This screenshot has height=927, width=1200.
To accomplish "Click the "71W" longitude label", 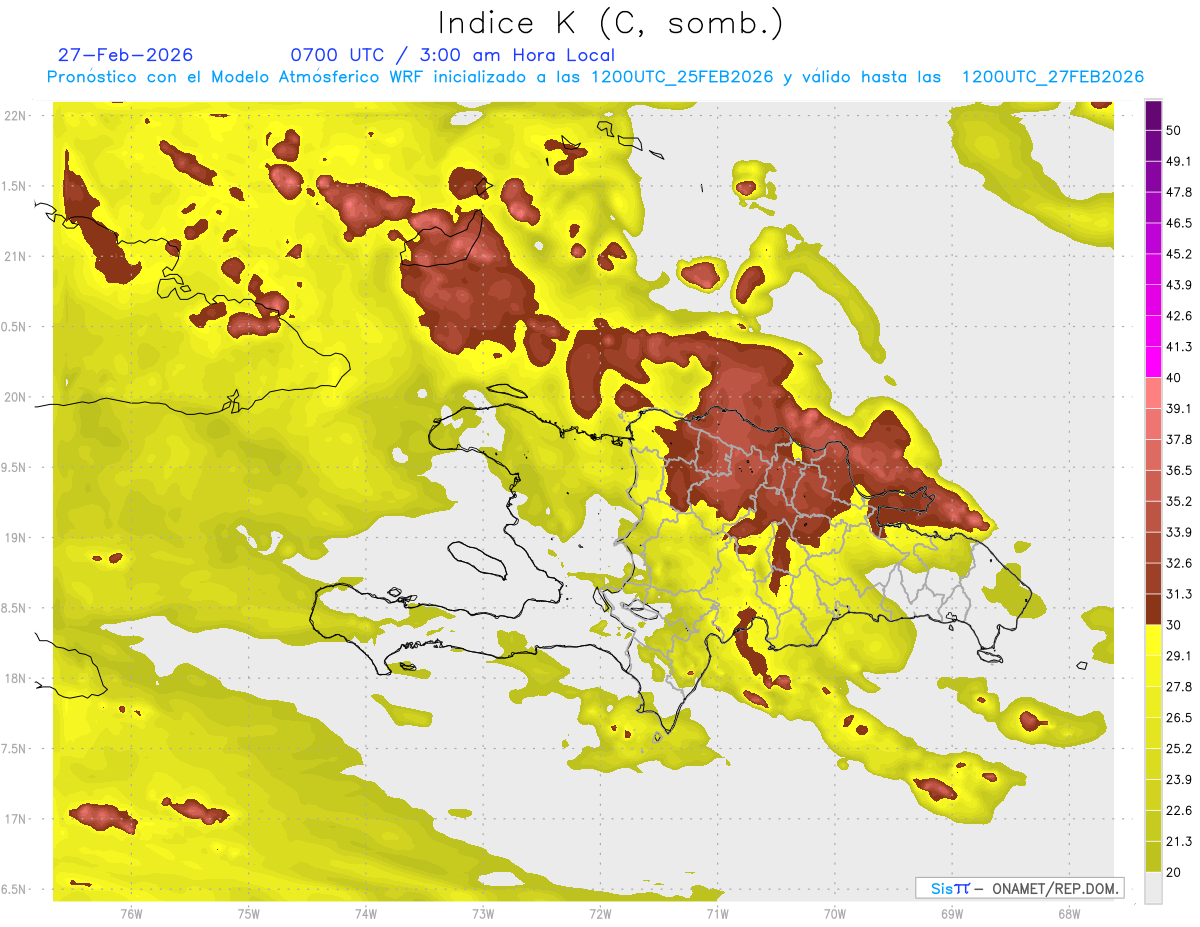I will tap(717, 914).
